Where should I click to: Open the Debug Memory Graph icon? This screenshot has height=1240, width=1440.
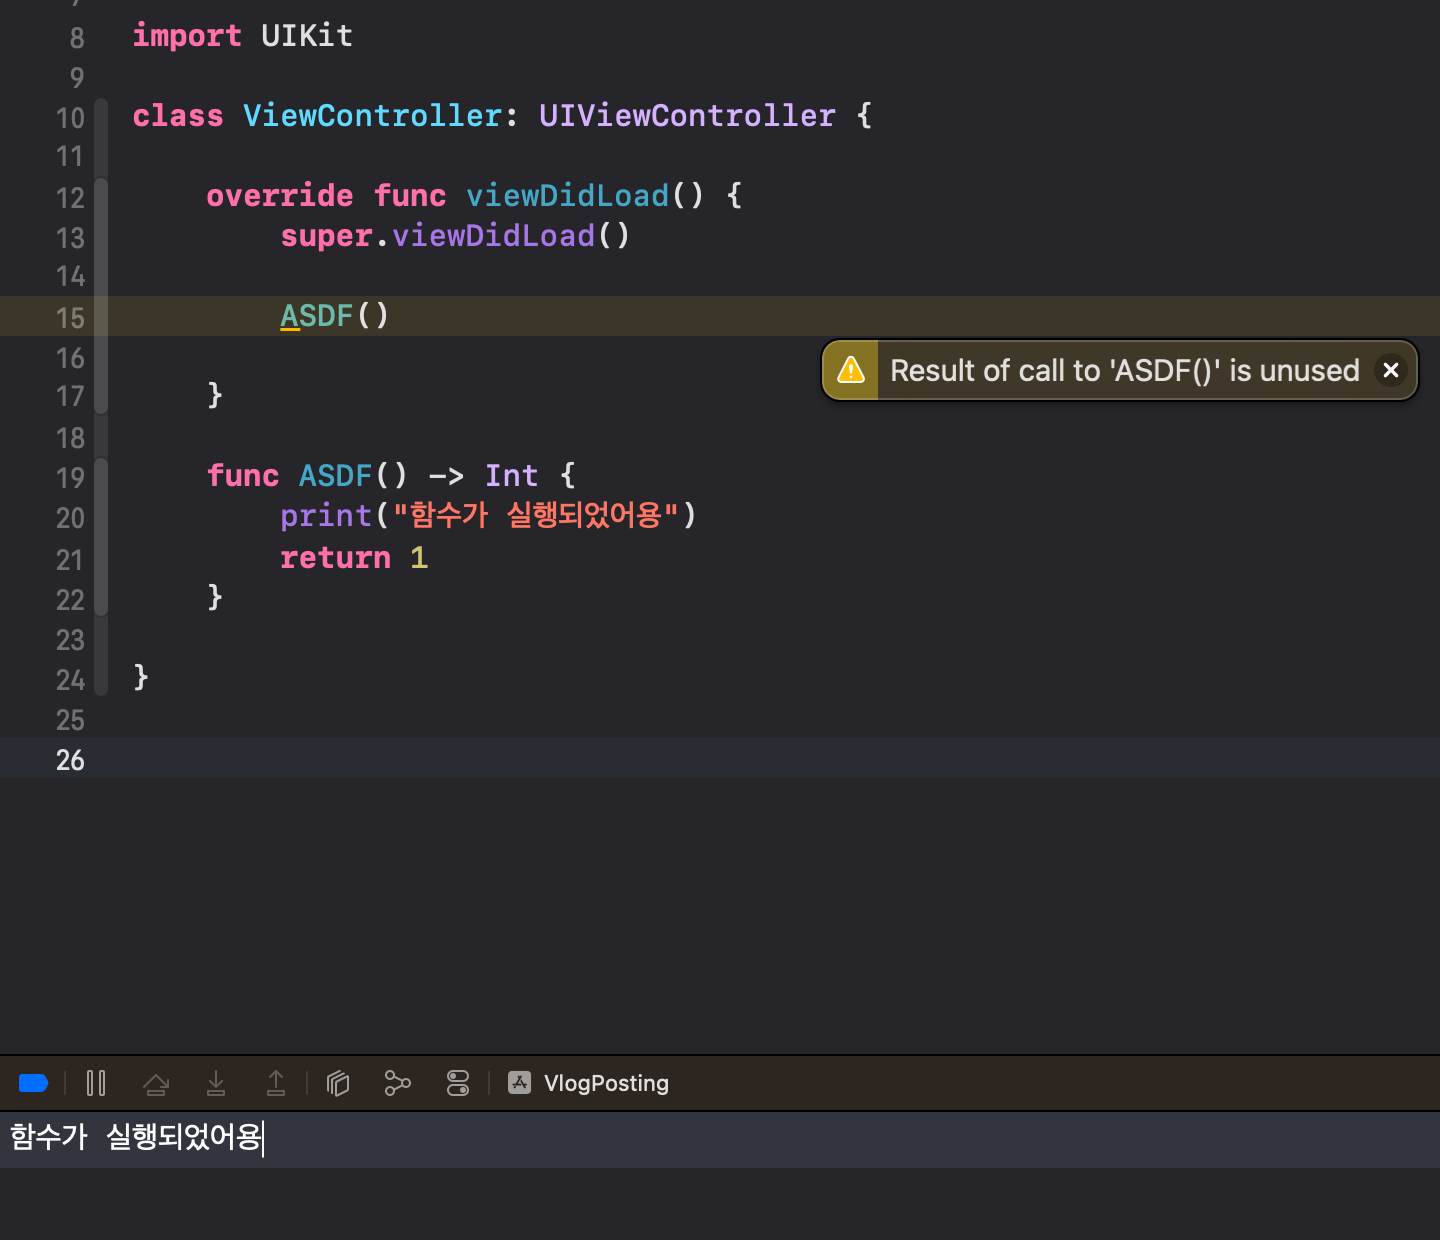click(x=398, y=1083)
